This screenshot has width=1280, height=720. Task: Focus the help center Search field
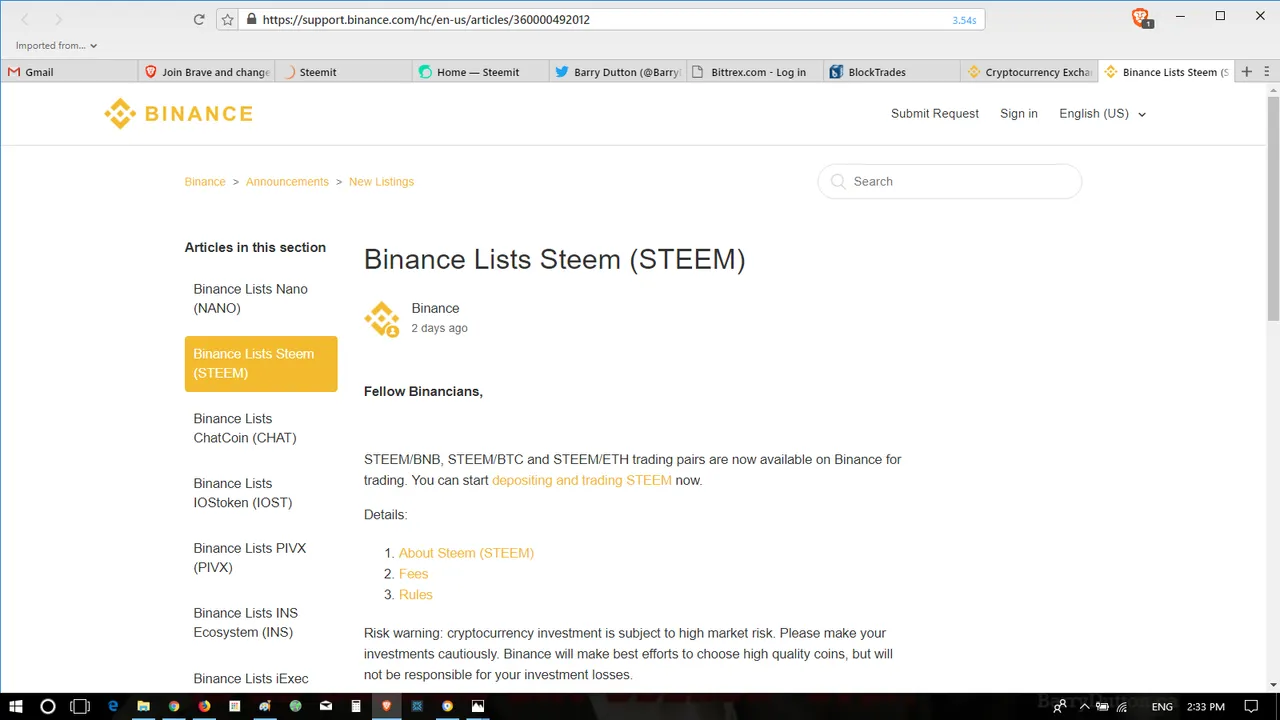(950, 182)
